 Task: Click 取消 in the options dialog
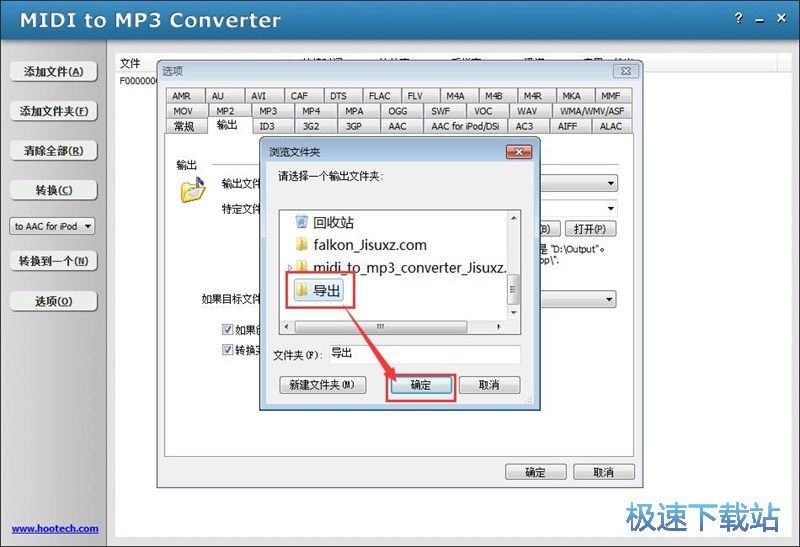coord(604,472)
